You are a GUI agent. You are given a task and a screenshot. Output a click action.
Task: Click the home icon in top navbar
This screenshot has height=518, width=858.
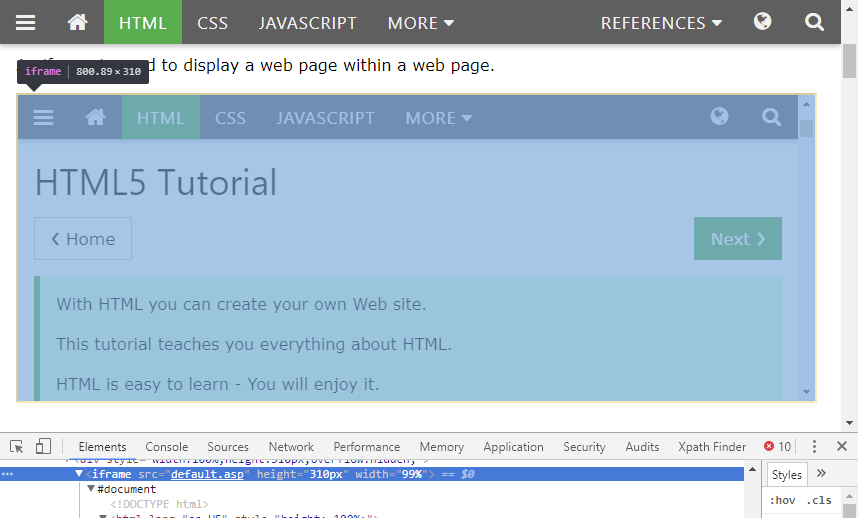click(77, 22)
